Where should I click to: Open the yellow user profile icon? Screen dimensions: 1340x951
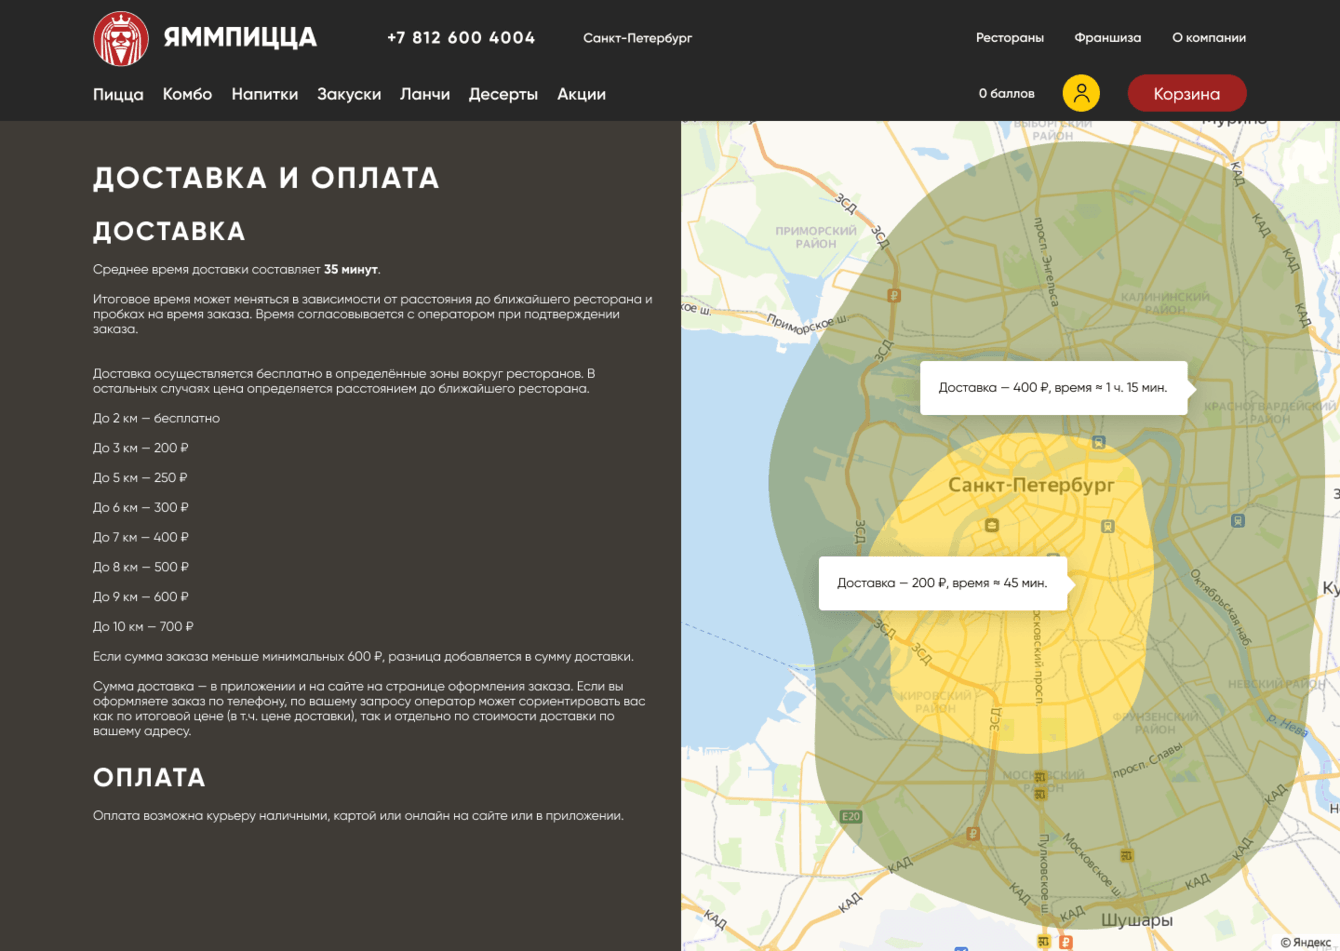click(1081, 93)
